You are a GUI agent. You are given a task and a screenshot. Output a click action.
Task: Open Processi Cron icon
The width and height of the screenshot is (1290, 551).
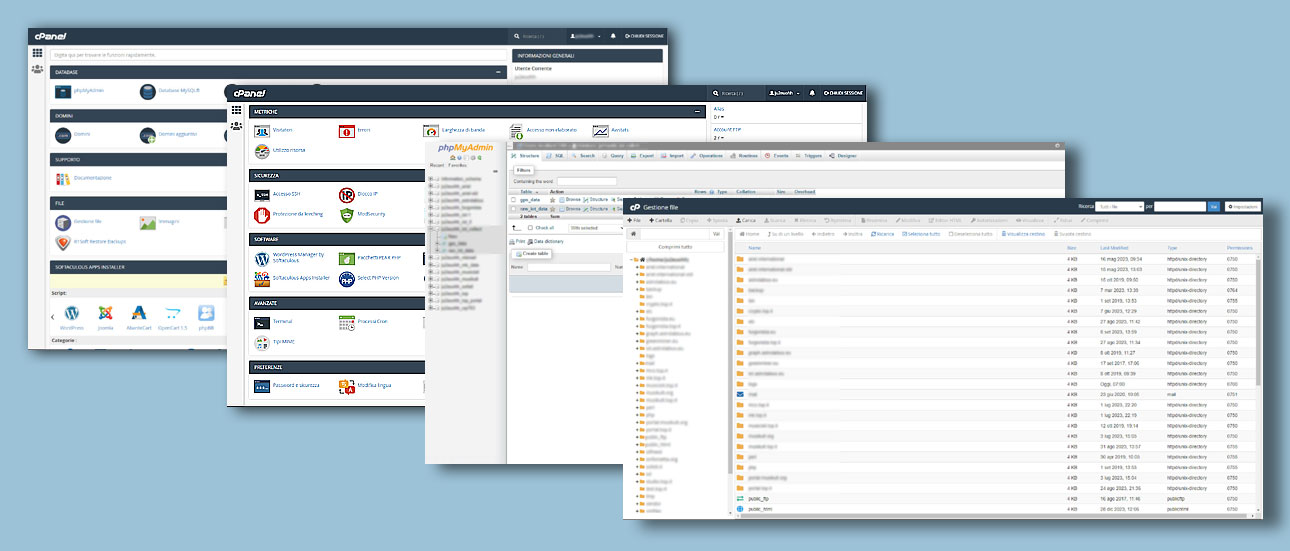click(347, 322)
